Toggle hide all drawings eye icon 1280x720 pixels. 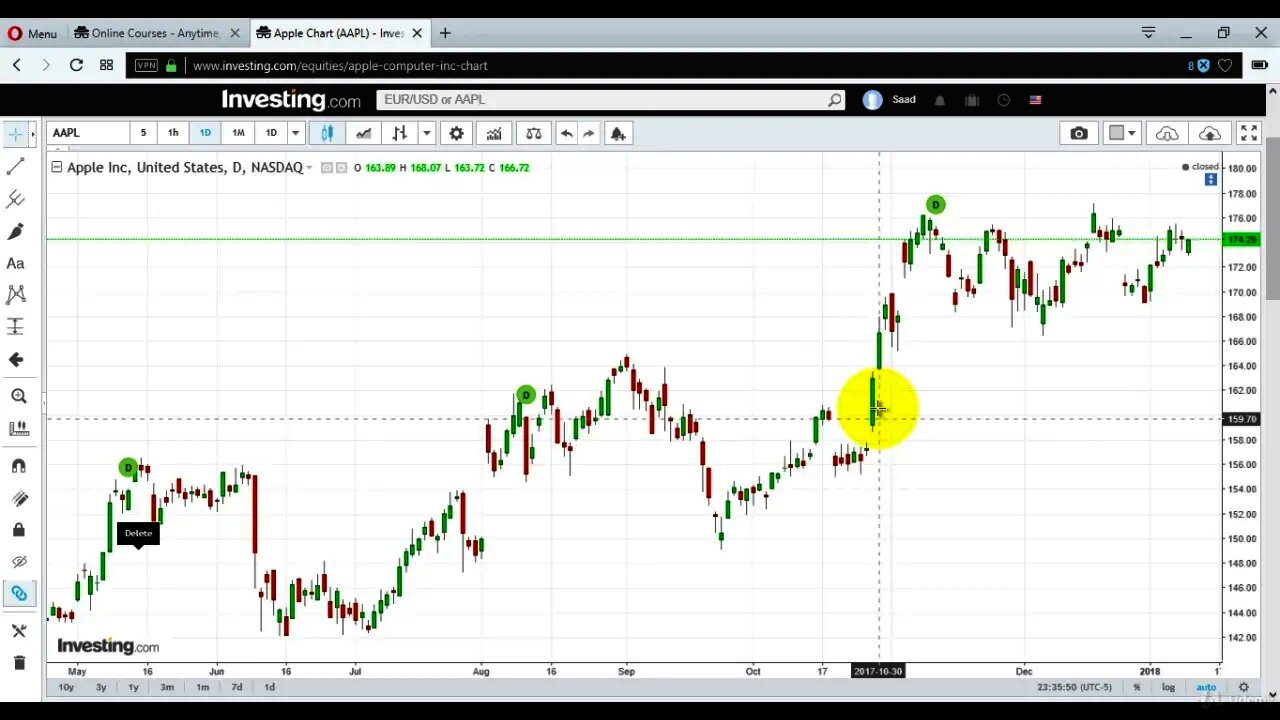(18, 562)
